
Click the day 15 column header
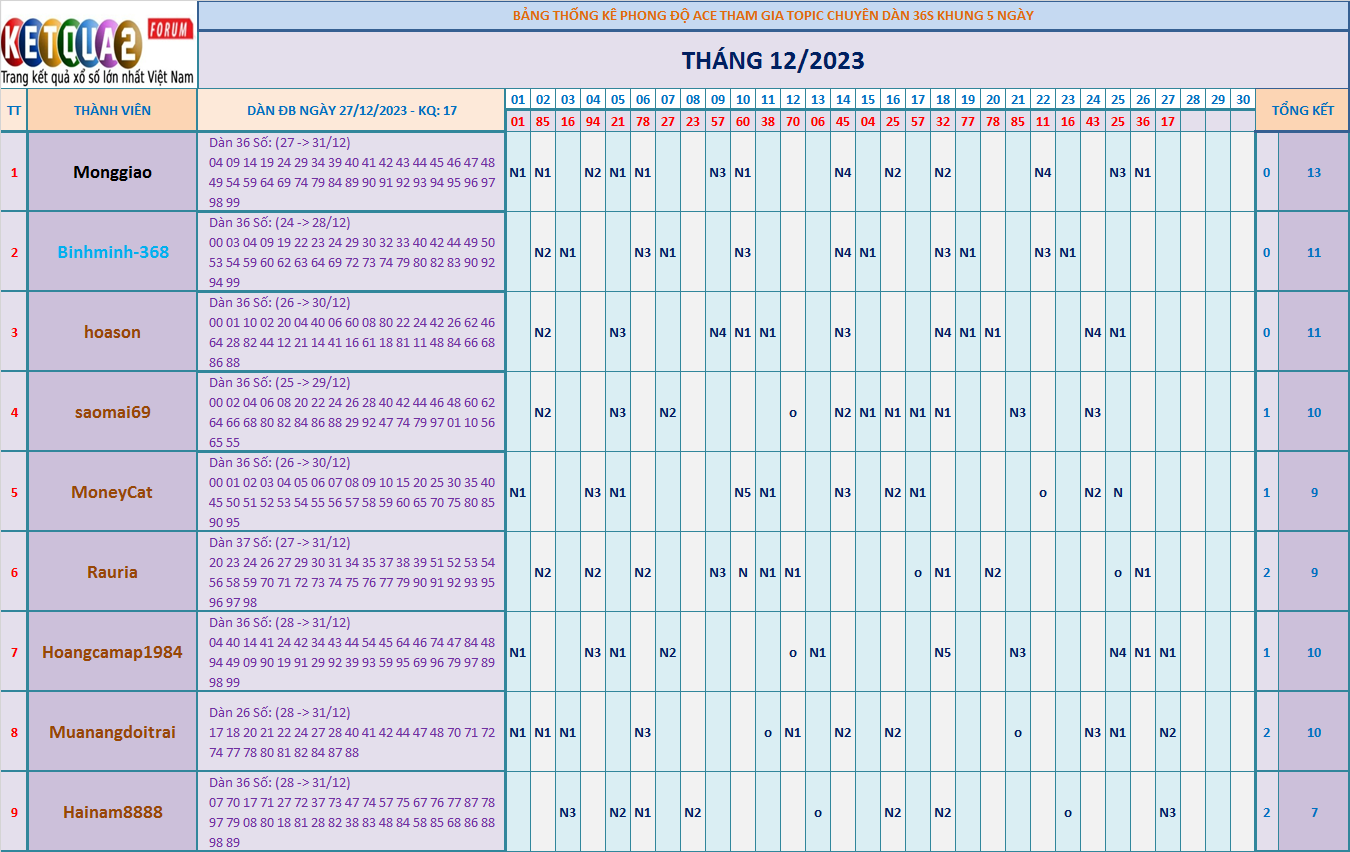(868, 100)
